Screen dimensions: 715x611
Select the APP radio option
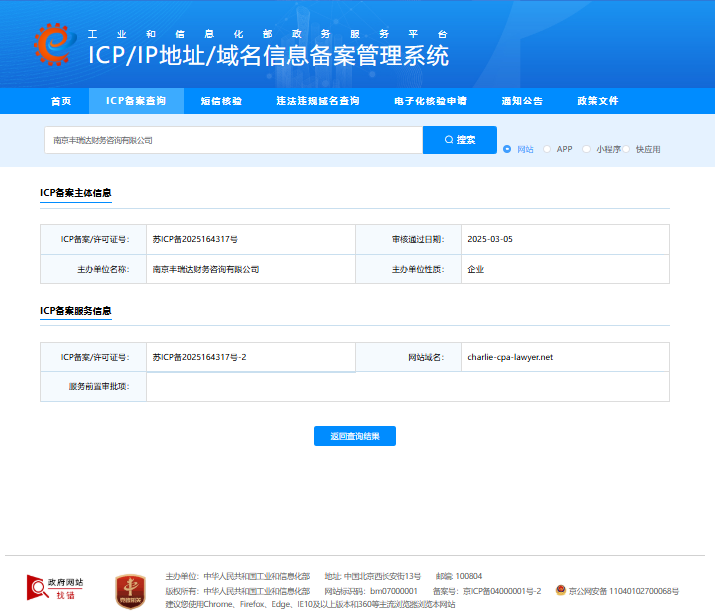click(547, 149)
